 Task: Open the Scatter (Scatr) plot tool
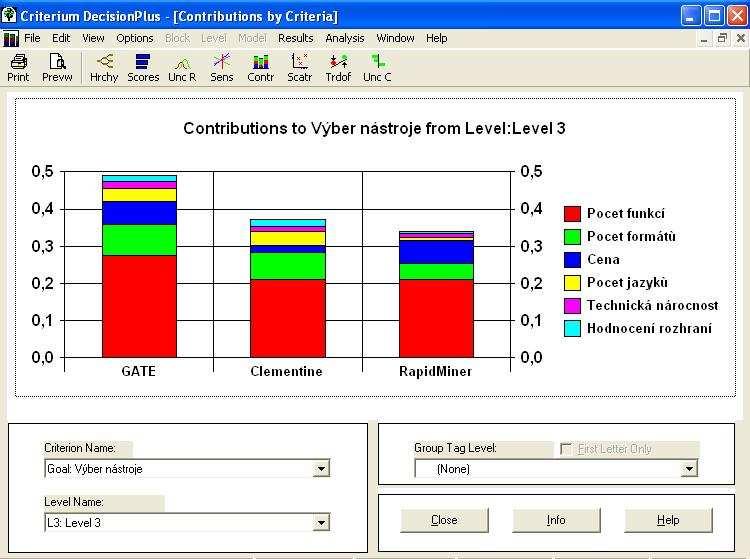(299, 68)
